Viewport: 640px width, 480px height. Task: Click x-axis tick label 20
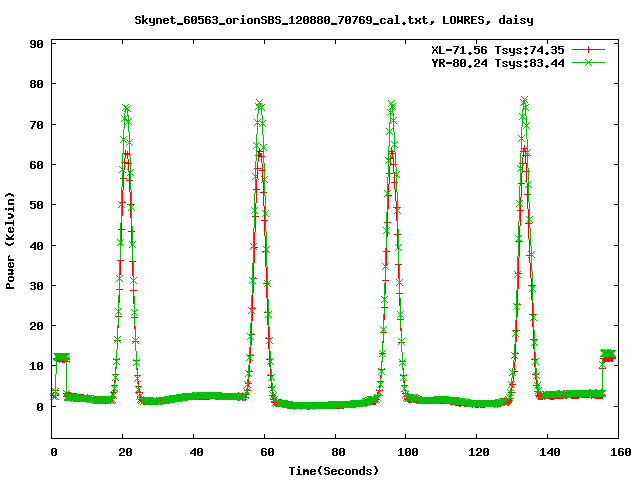[125, 452]
